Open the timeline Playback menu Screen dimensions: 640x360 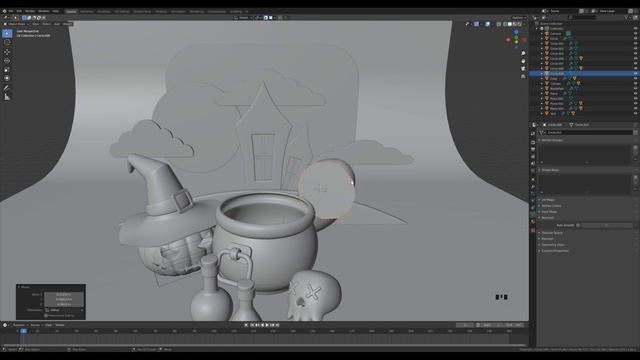tap(19, 325)
